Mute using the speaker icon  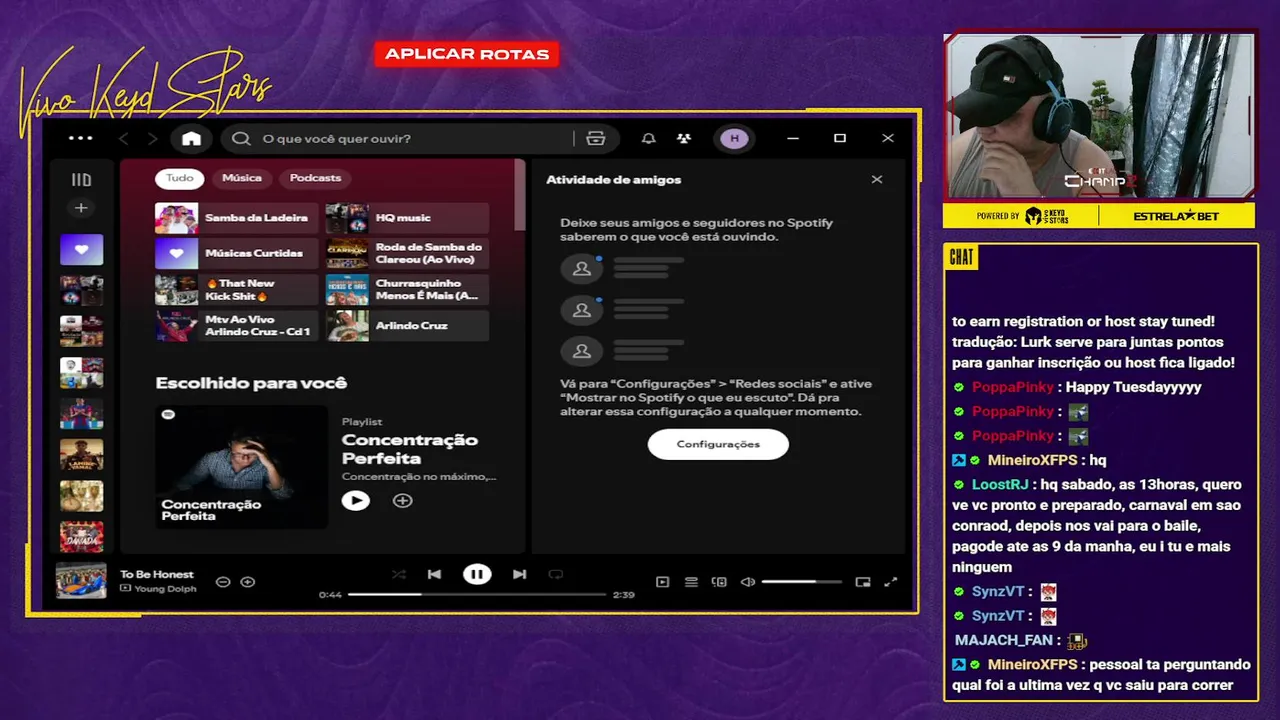[x=747, y=582]
